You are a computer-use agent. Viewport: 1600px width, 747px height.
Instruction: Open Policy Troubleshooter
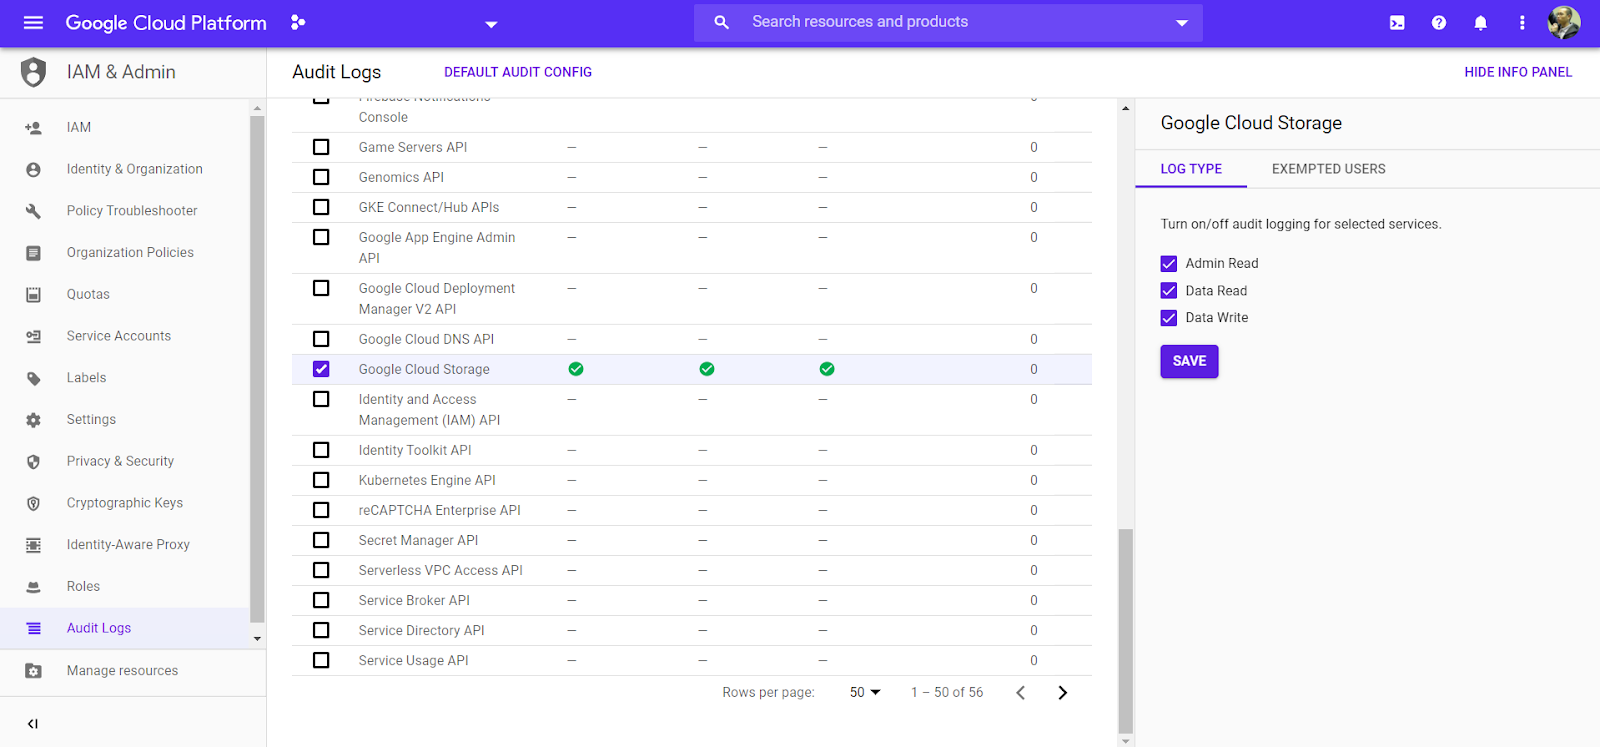pyautogui.click(x=132, y=211)
